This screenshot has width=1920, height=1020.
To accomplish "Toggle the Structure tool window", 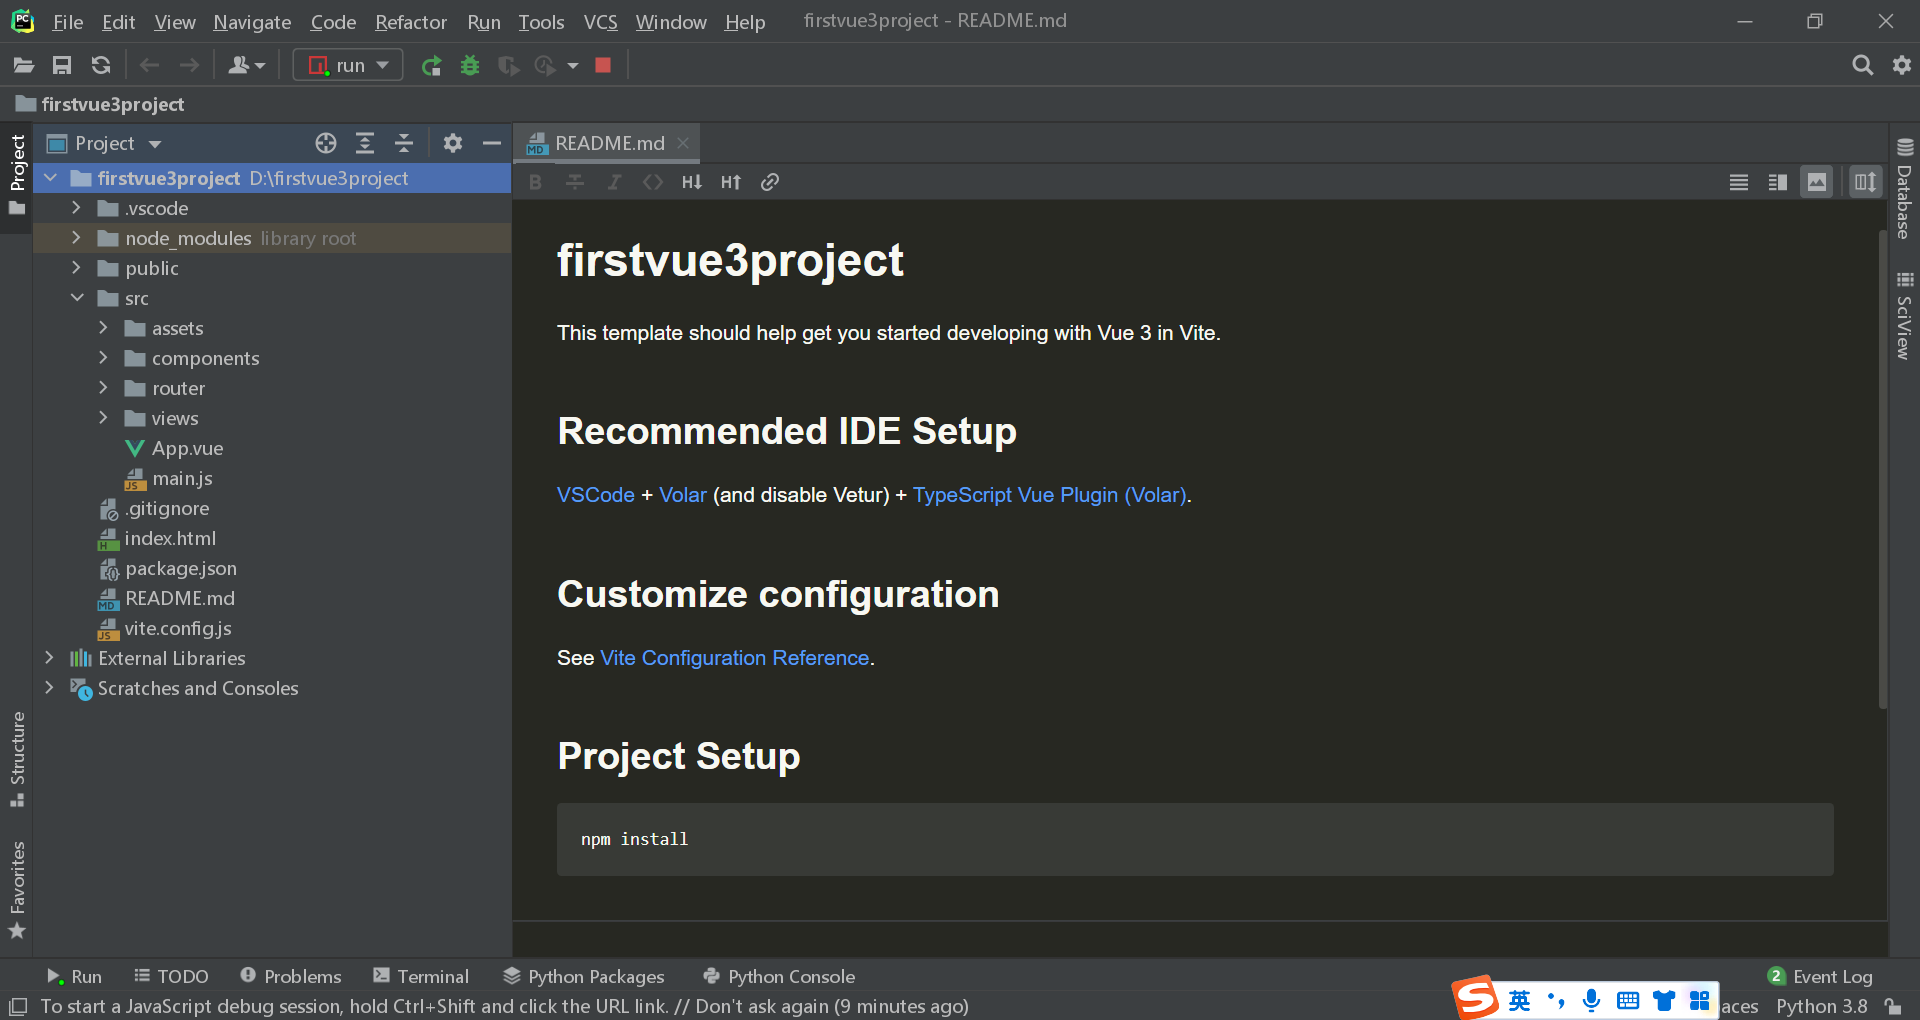I will pyautogui.click(x=17, y=758).
